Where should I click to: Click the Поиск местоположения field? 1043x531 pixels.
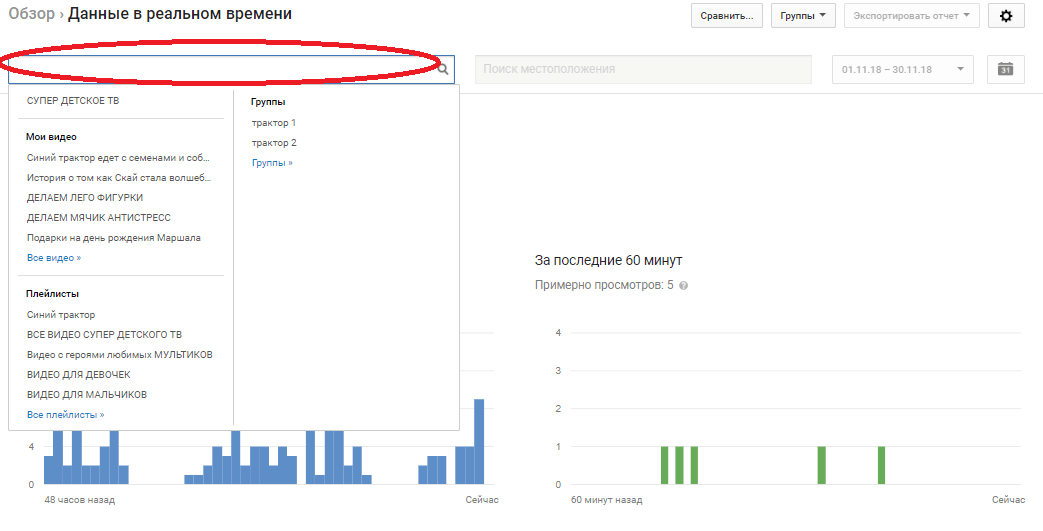click(642, 69)
